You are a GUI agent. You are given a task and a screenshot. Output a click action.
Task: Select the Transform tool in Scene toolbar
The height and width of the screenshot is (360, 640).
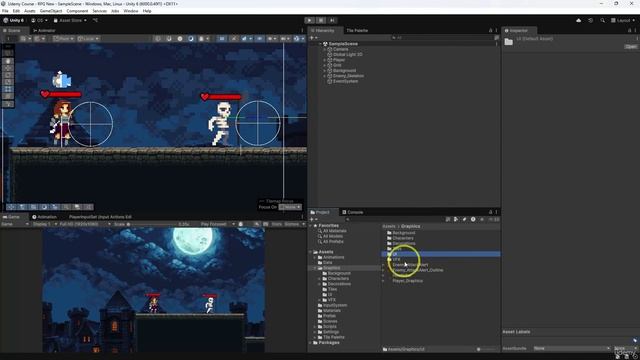coord(8,96)
